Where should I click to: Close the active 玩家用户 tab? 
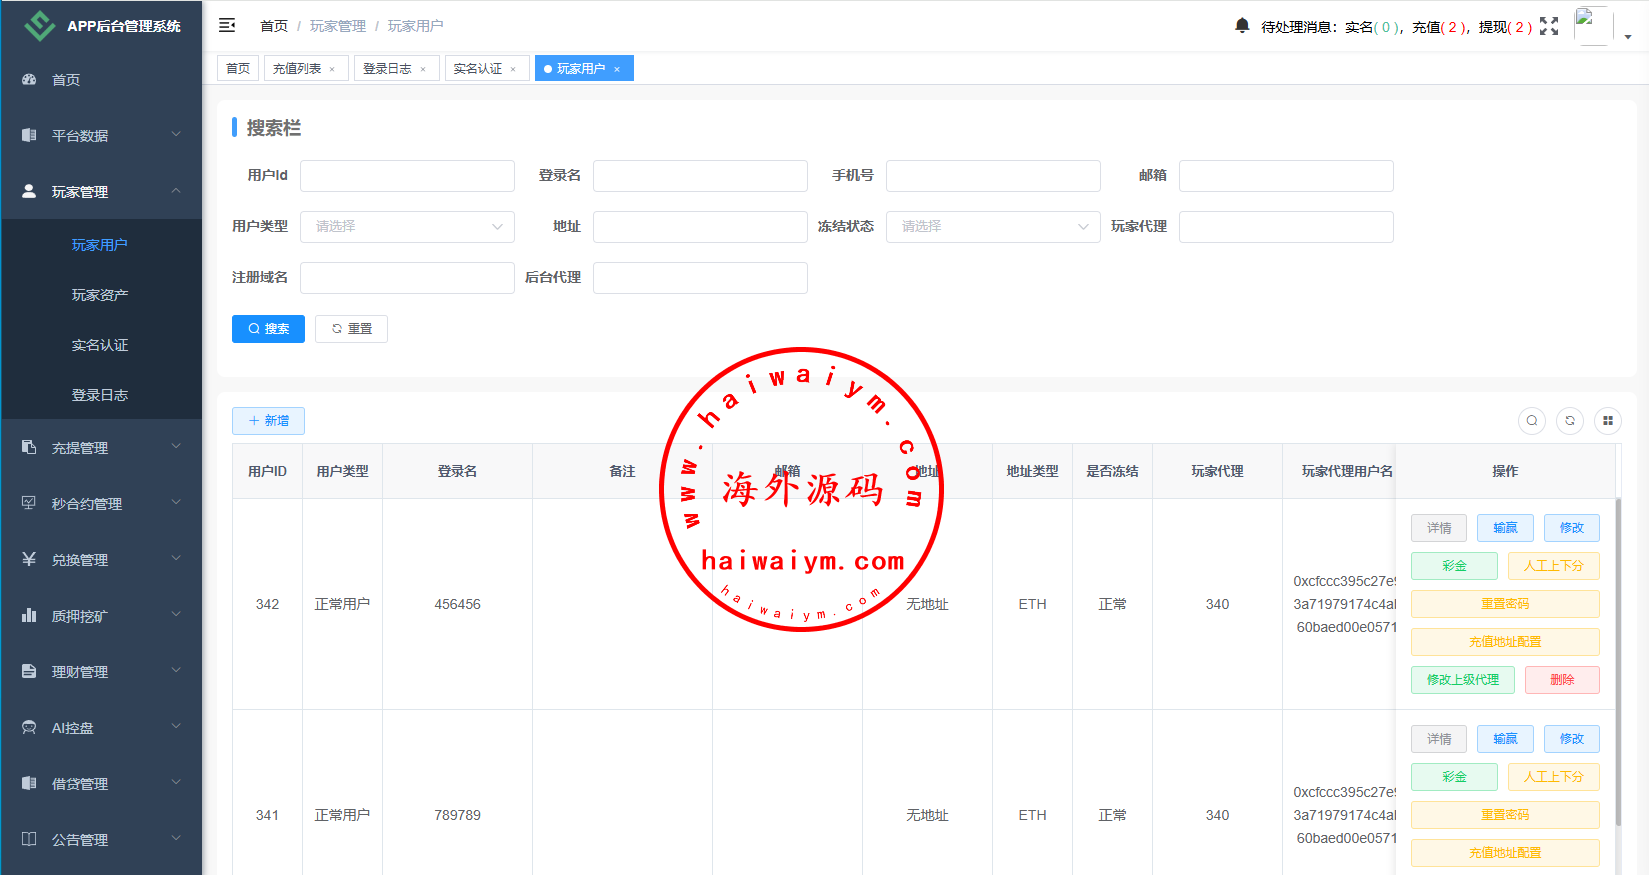coord(617,69)
